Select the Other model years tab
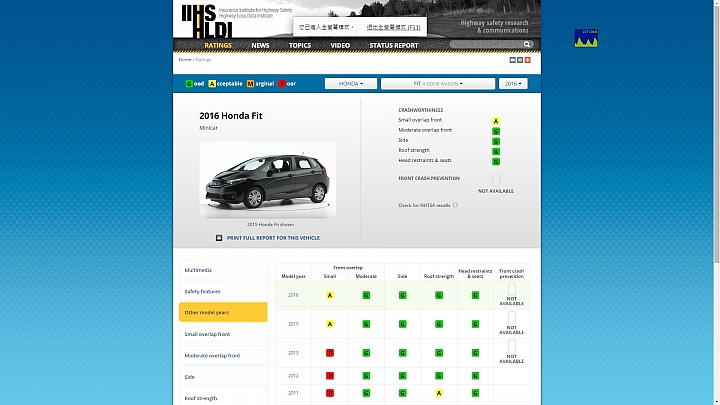 click(x=223, y=312)
